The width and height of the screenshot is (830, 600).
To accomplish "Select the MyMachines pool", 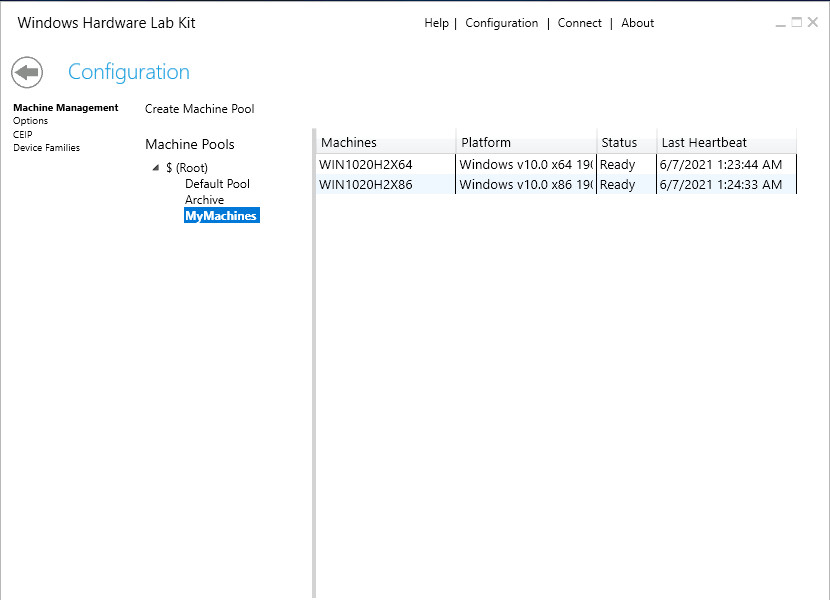I will (221, 216).
